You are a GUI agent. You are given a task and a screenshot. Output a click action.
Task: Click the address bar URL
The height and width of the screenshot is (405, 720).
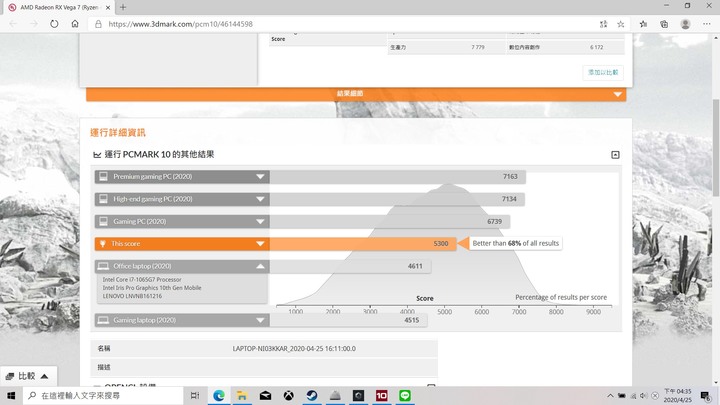(180, 24)
